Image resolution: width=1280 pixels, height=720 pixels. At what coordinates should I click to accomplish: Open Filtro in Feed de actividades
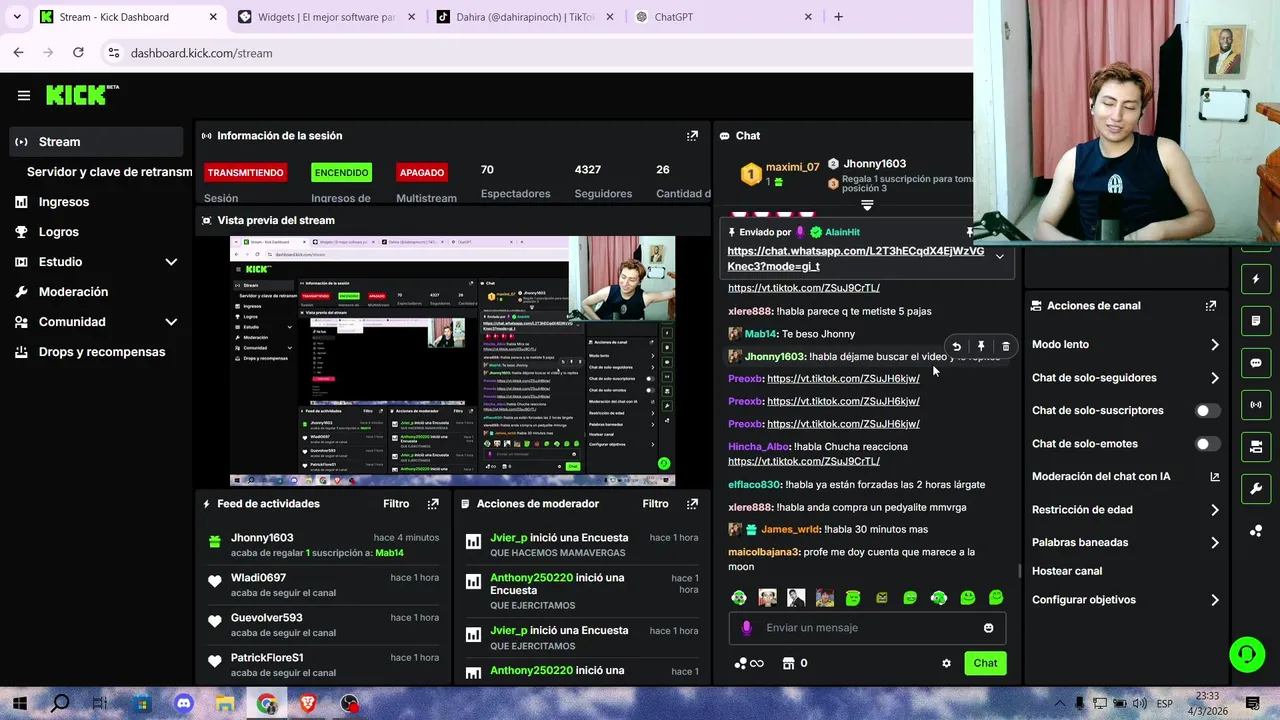tap(396, 504)
